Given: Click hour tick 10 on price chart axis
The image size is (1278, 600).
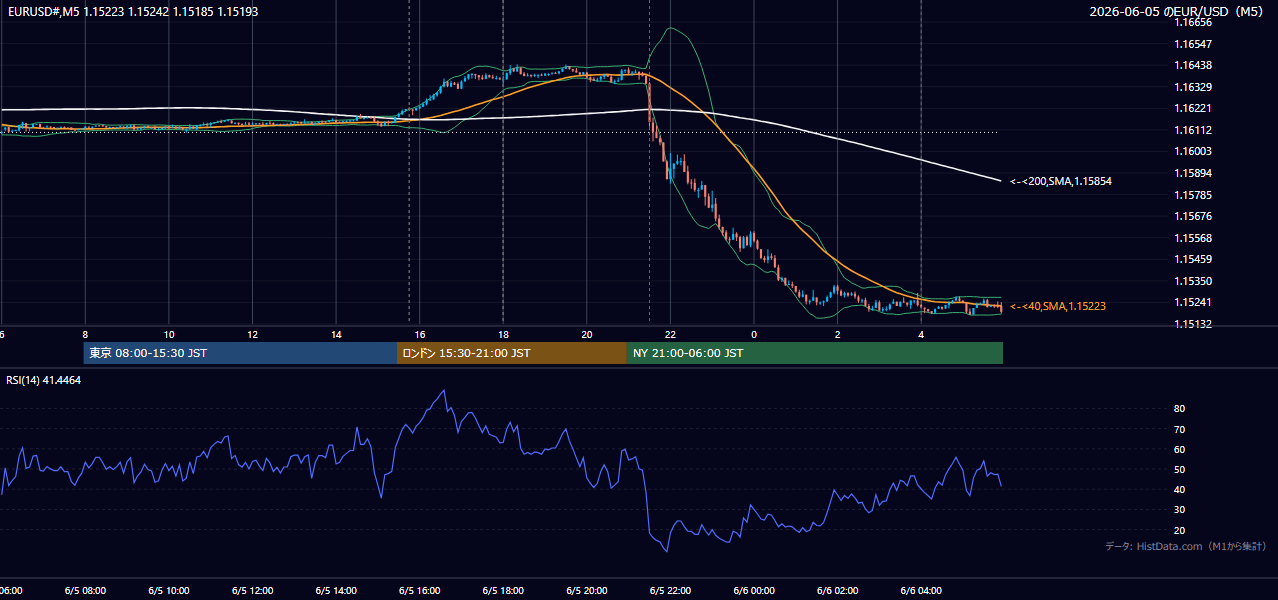Looking at the screenshot, I should (169, 335).
